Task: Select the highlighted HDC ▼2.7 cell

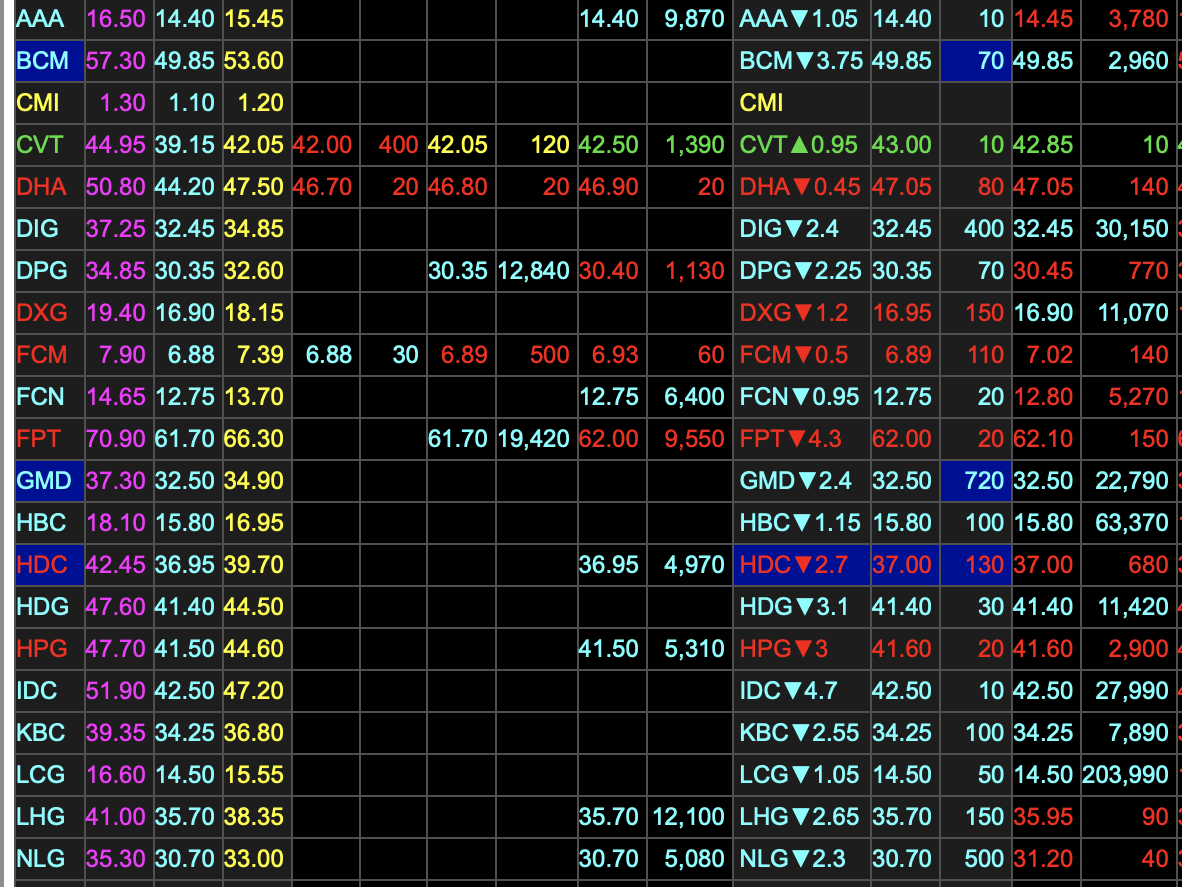Action: pyautogui.click(x=801, y=565)
